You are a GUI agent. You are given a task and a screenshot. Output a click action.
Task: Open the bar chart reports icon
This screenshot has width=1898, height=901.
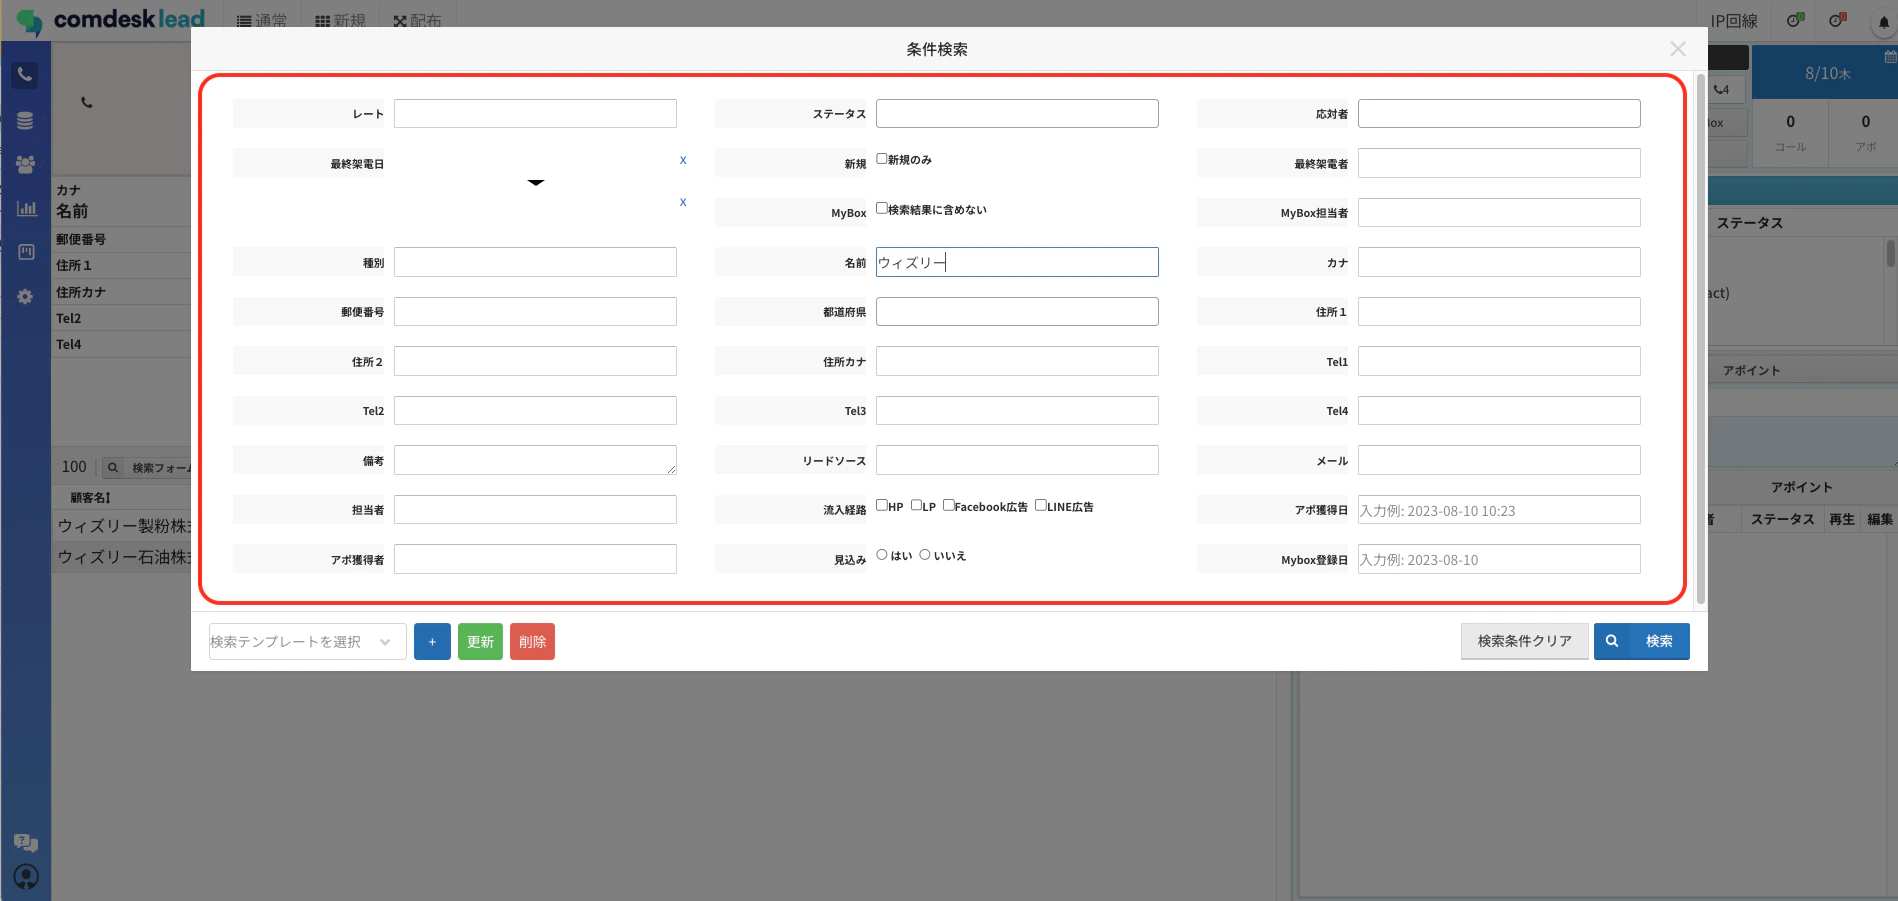pyautogui.click(x=26, y=208)
